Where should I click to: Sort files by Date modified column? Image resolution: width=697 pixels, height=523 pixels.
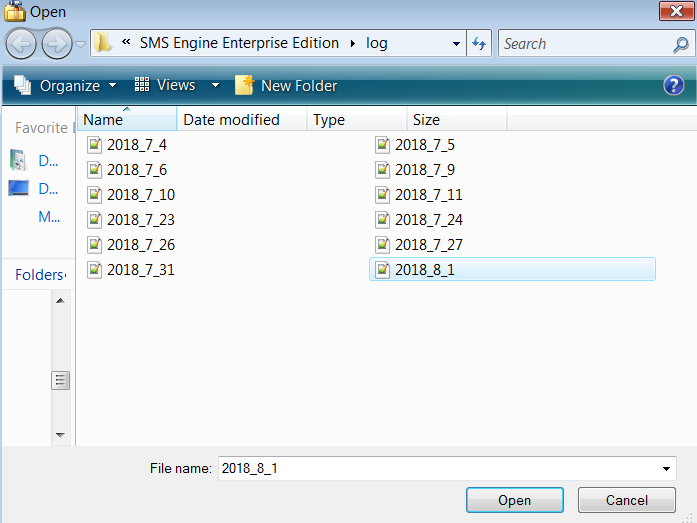[x=231, y=120]
